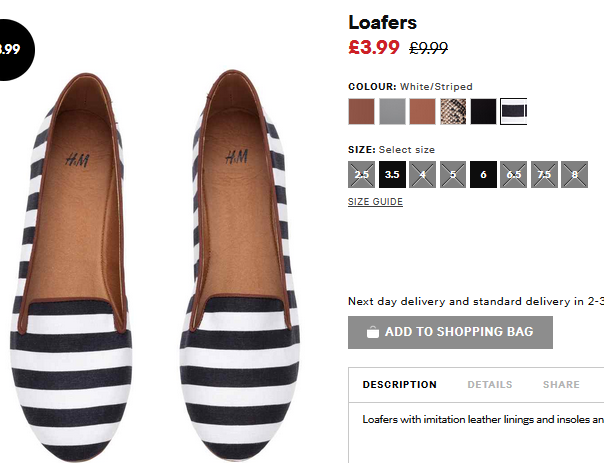Screen dimensions: 604x463
Task: Choose the black colour swatch
Action: [x=483, y=112]
